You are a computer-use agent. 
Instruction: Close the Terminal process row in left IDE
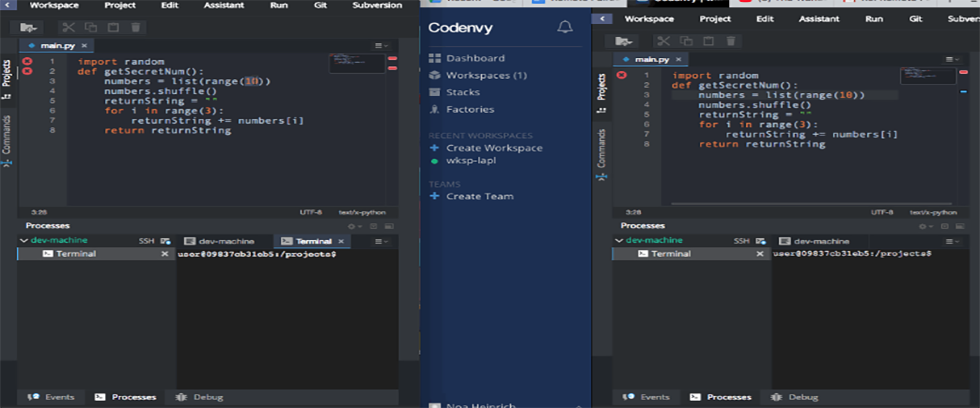coord(164,254)
